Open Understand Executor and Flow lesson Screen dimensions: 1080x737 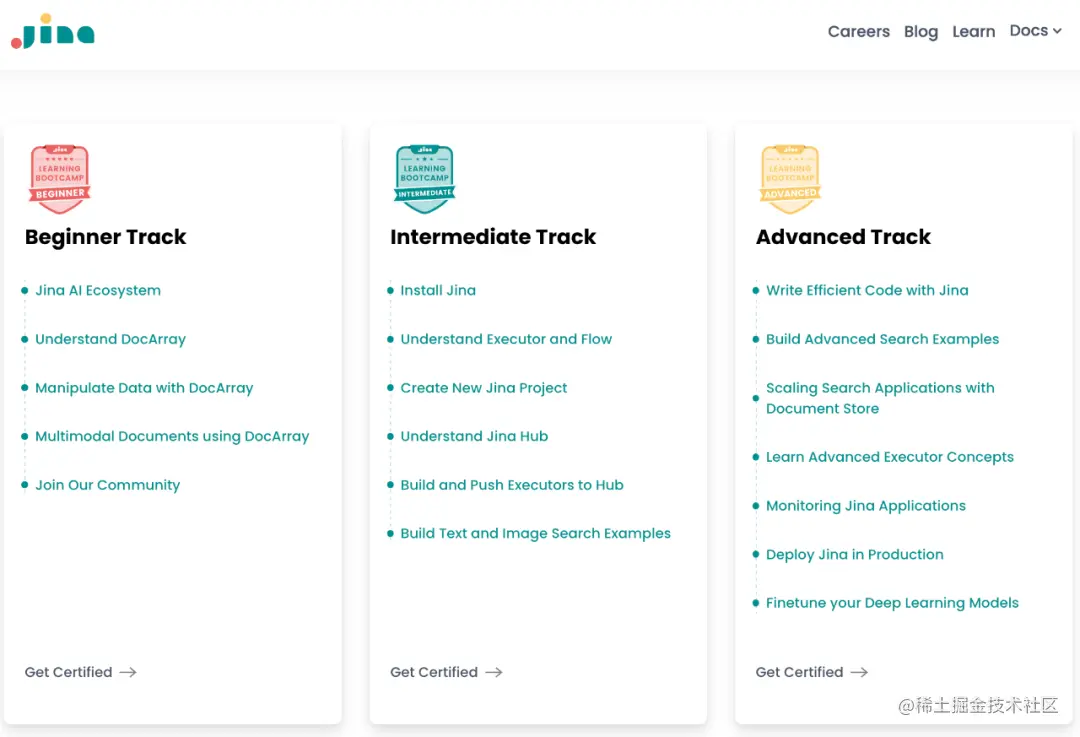pos(506,339)
